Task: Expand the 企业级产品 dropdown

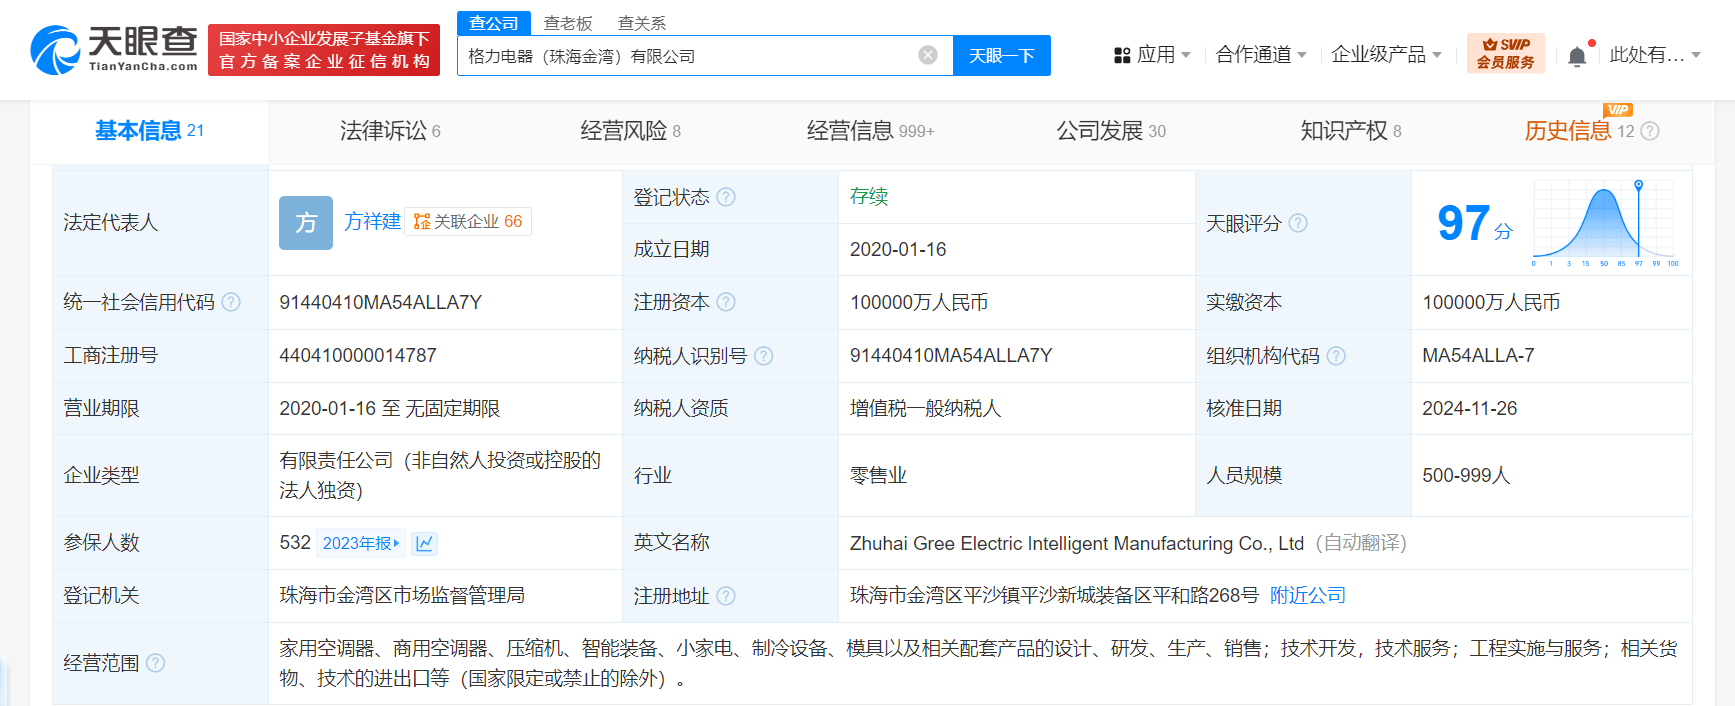Action: [x=1437, y=55]
